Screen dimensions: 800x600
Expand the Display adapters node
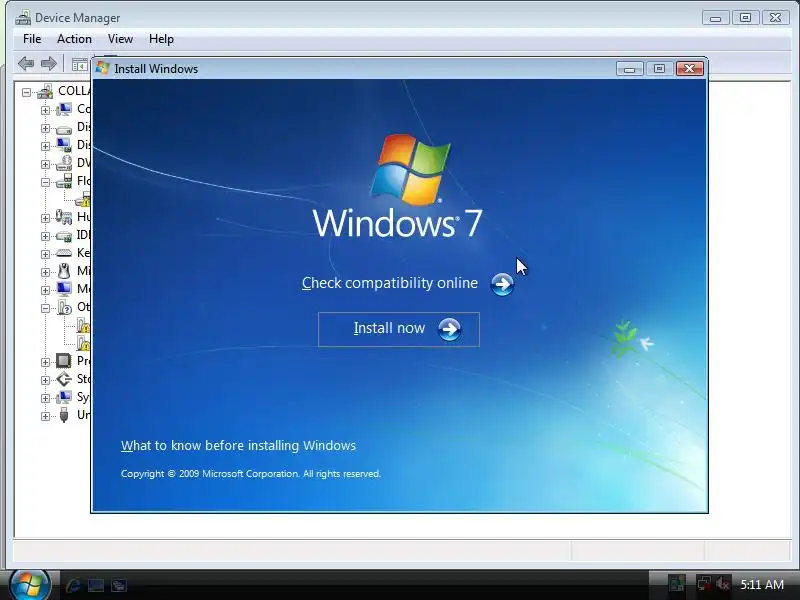[45, 146]
